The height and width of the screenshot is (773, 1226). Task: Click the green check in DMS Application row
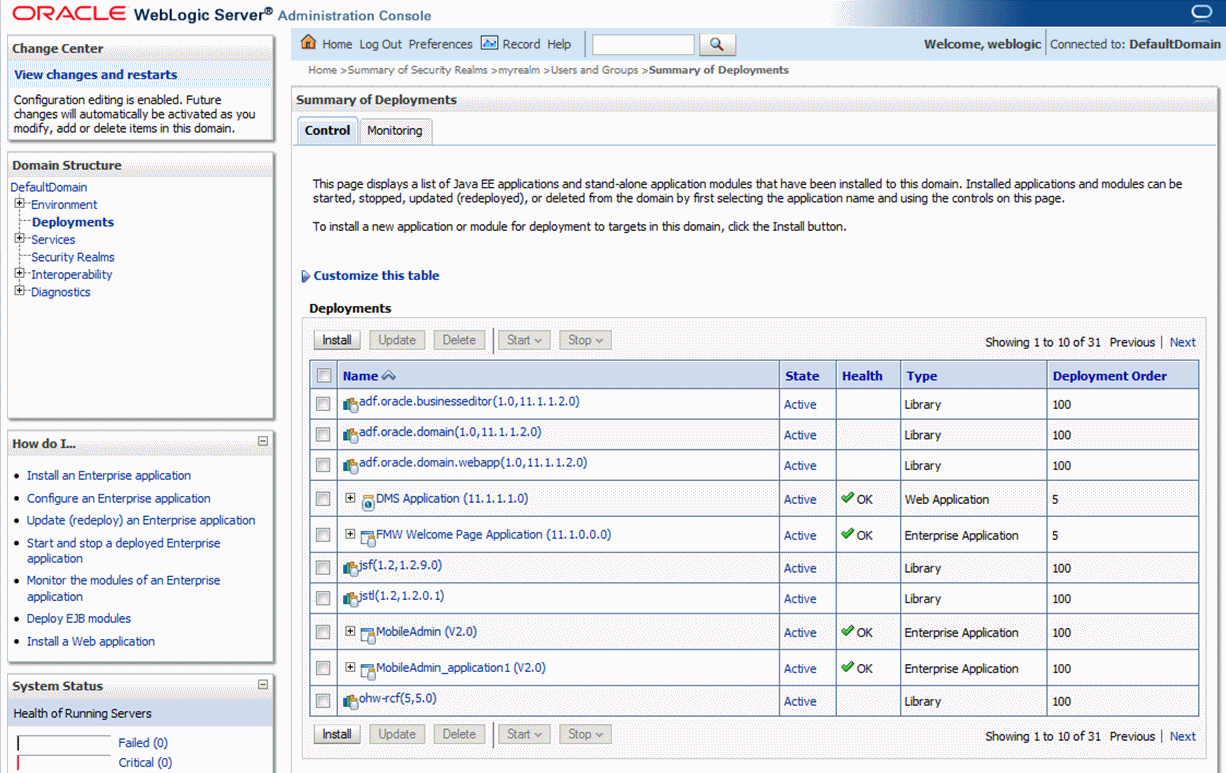tap(848, 498)
